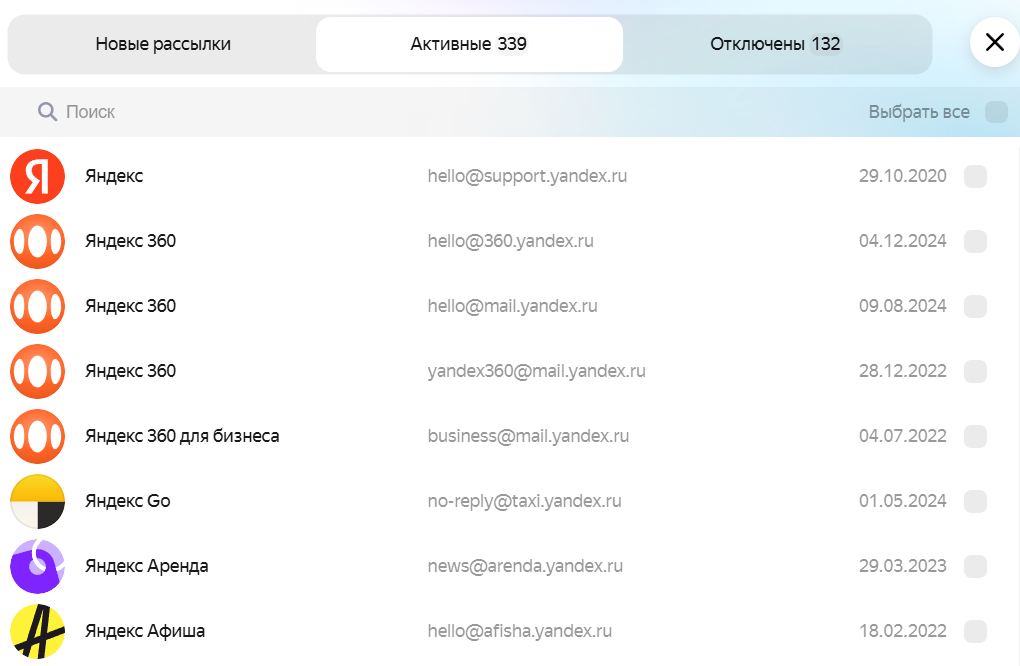Click the yellow Яндекс Афиша logo

[37, 632]
